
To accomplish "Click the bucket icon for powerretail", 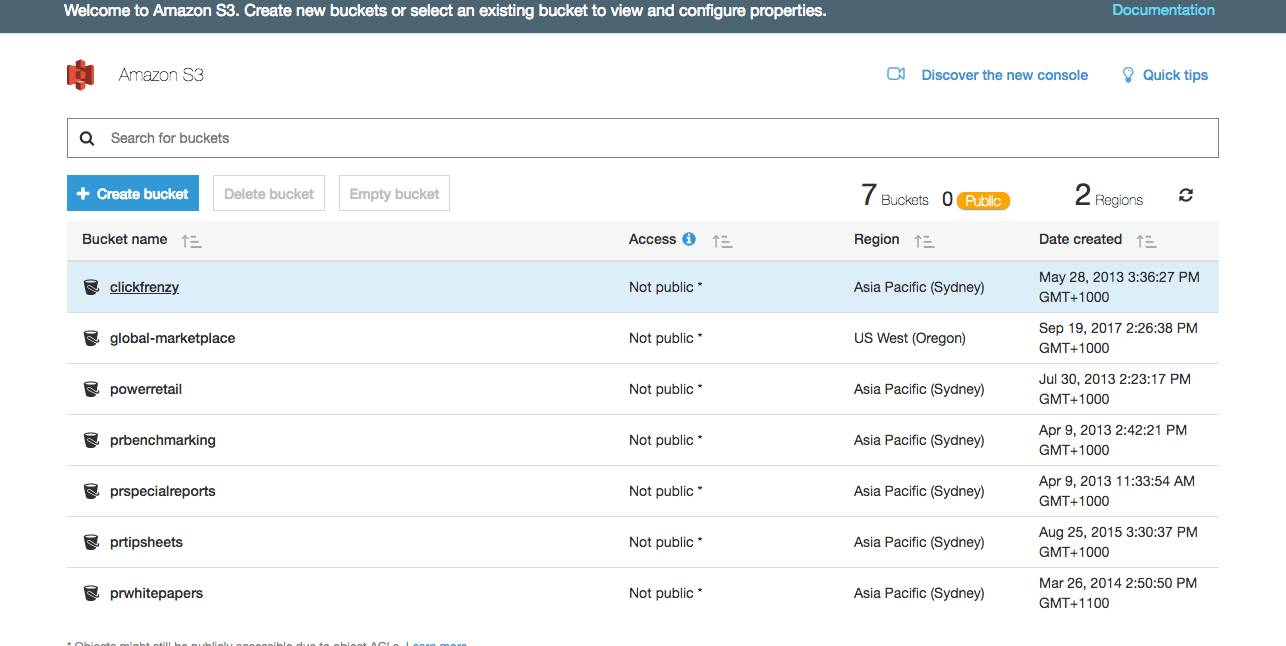I will (91, 389).
